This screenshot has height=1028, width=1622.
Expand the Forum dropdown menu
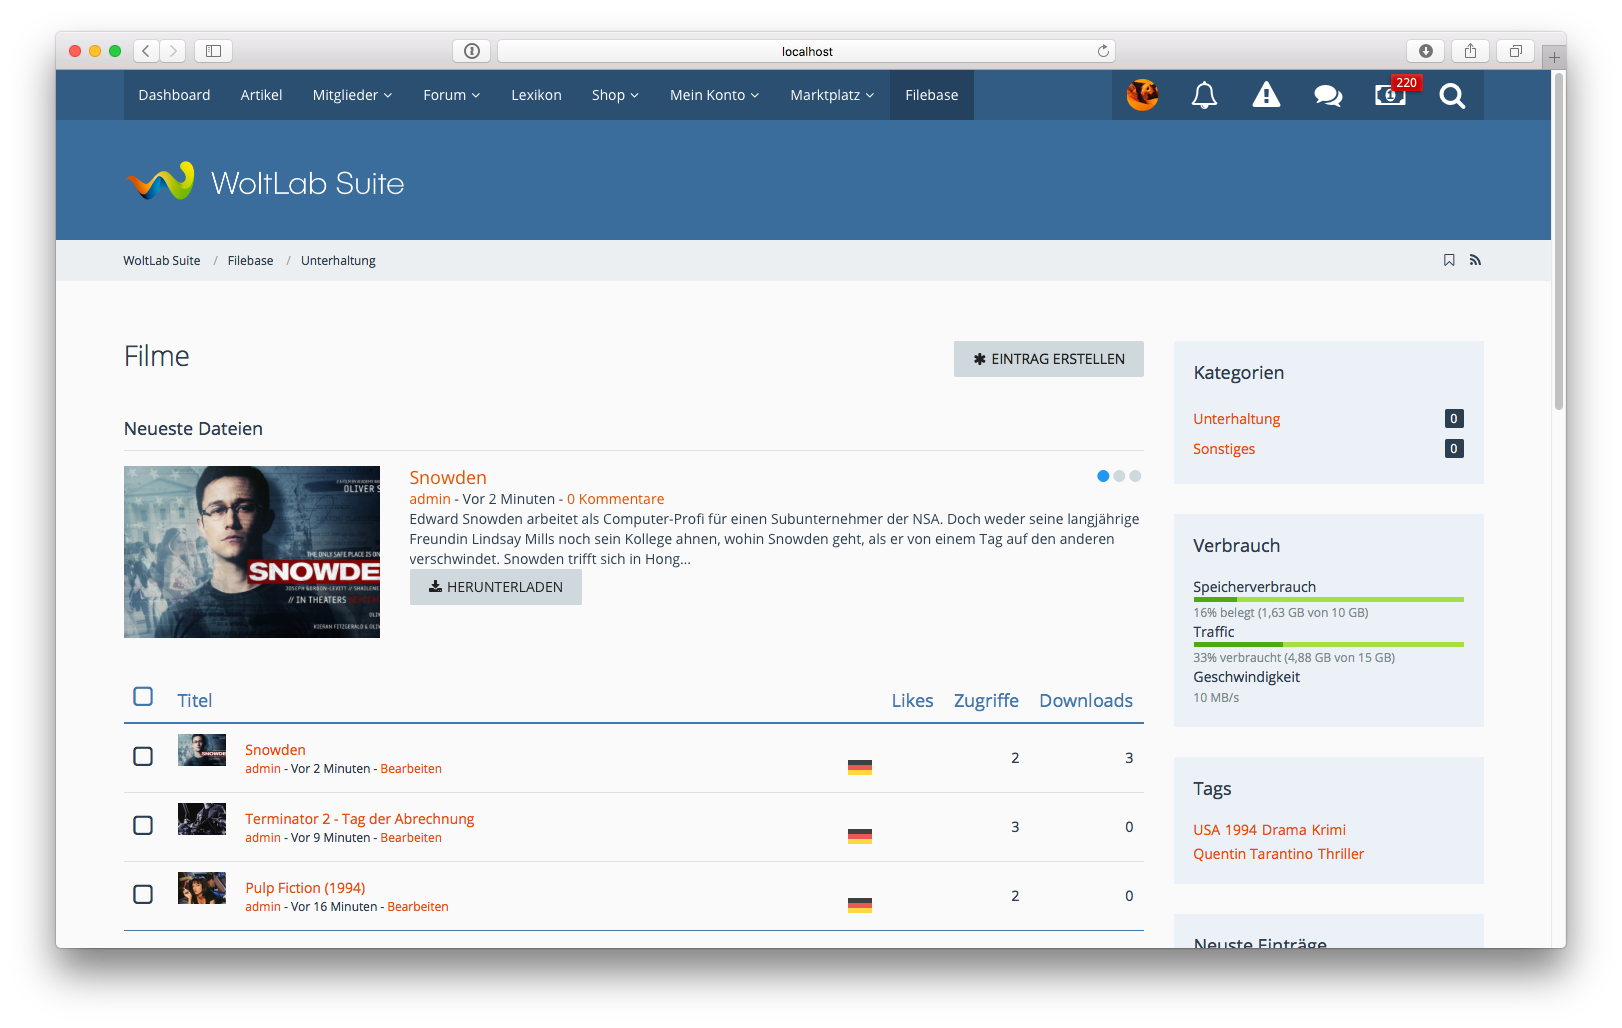pyautogui.click(x=451, y=95)
